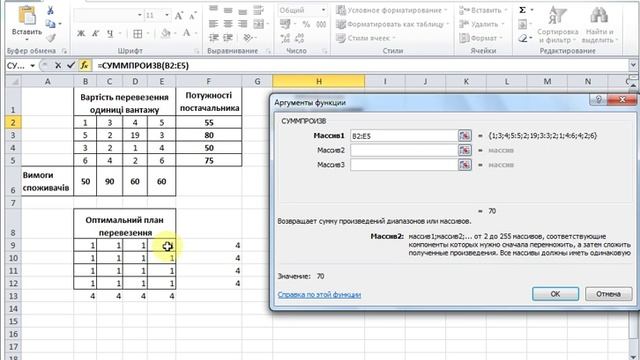Click Отмена in the dialog
This screenshot has height=360, width=640.
click(x=608, y=294)
